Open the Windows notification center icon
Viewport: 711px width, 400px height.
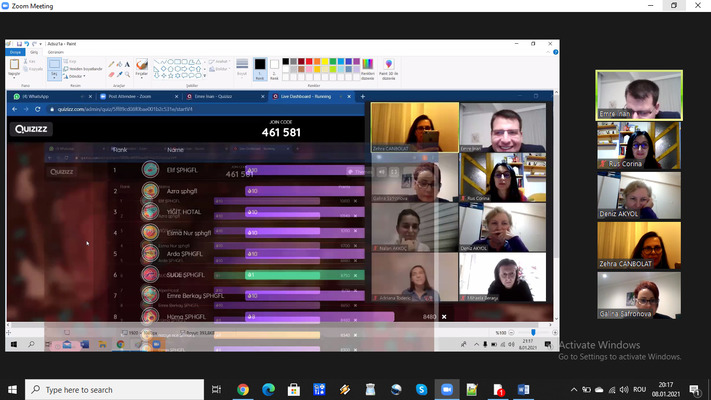(694, 390)
